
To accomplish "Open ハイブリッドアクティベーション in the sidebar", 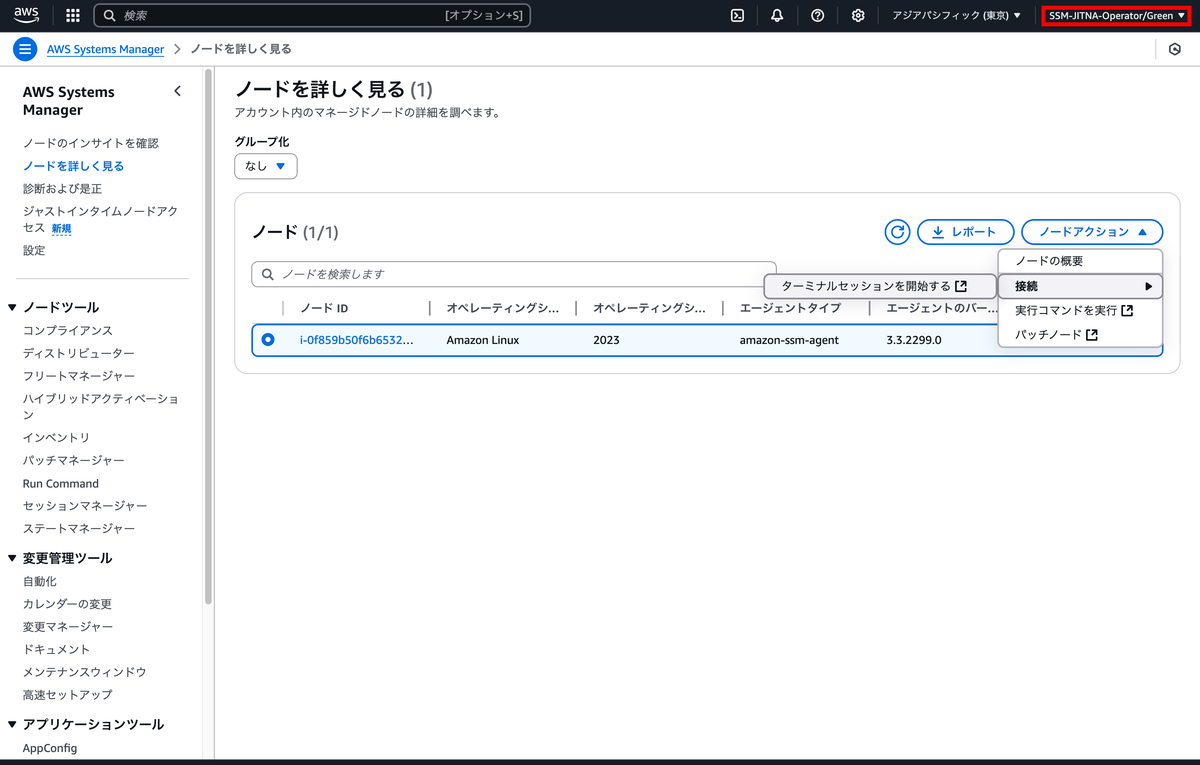I will pyautogui.click(x=100, y=406).
